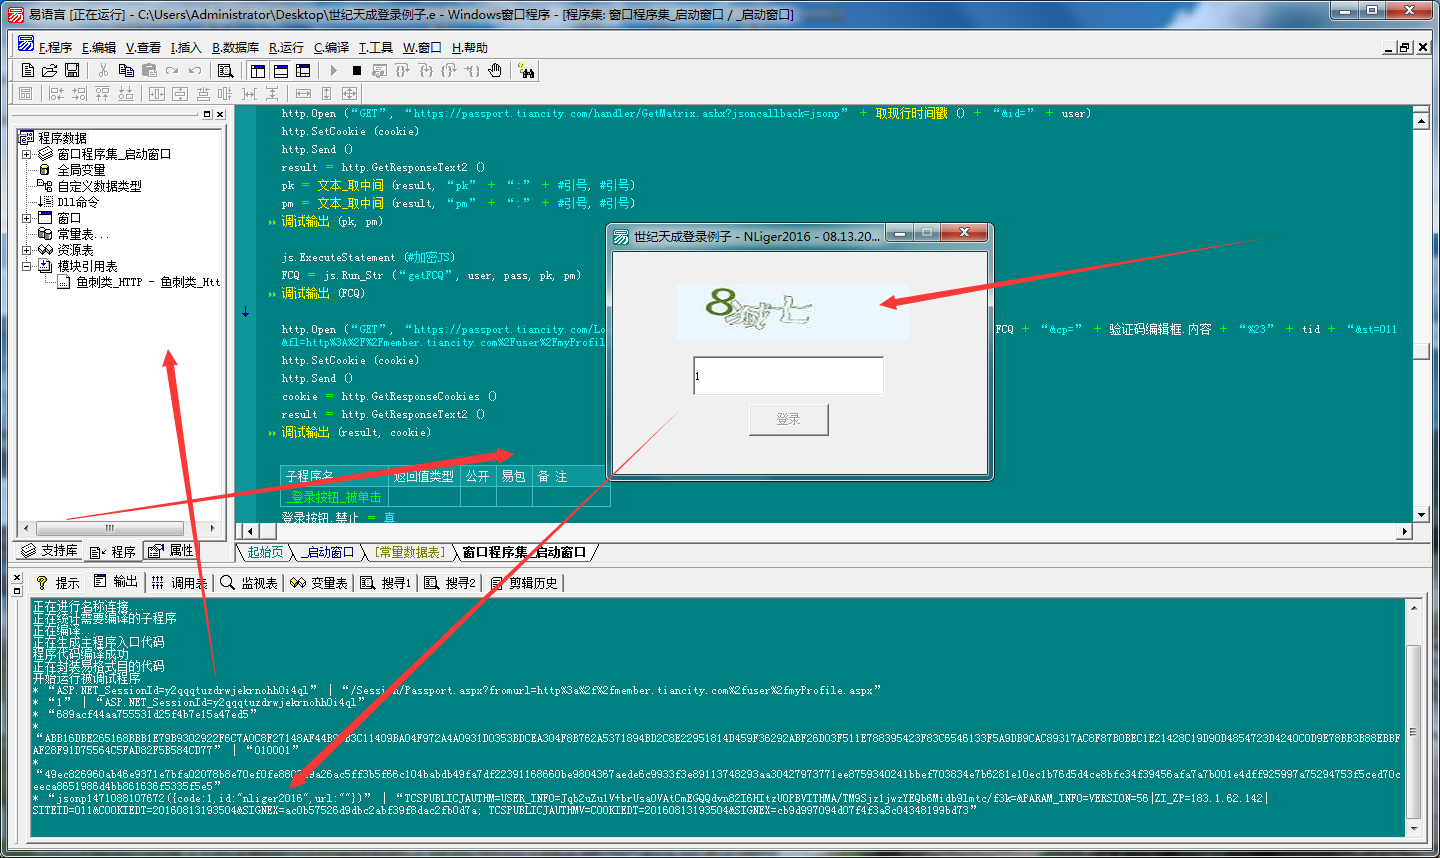The width and height of the screenshot is (1440, 858).
Task: Expand the 资源表 tree node
Action: (x=27, y=250)
